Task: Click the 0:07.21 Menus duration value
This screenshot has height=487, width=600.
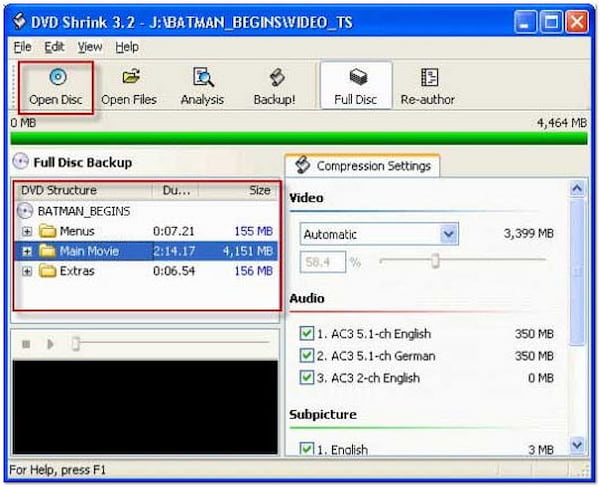Action: [174, 231]
